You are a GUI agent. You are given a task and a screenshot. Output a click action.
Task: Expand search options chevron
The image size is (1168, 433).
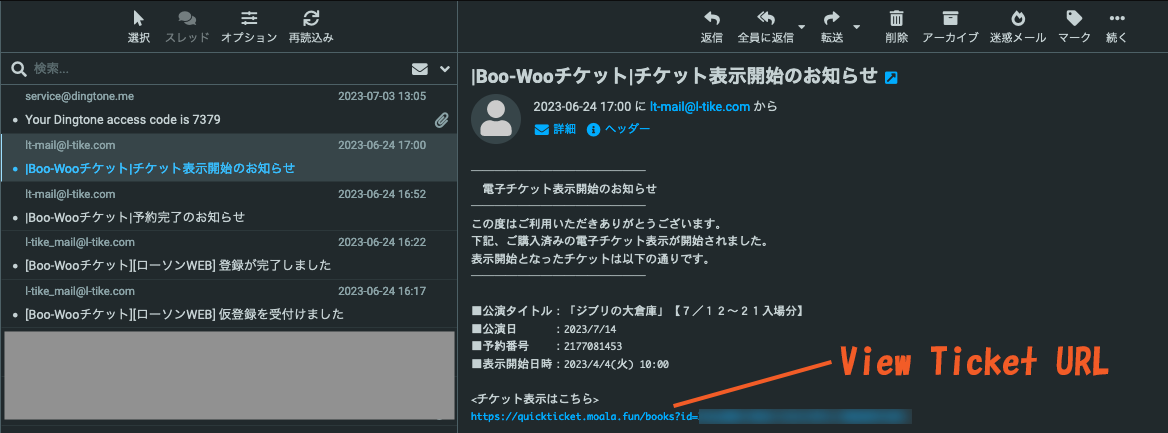pos(445,69)
